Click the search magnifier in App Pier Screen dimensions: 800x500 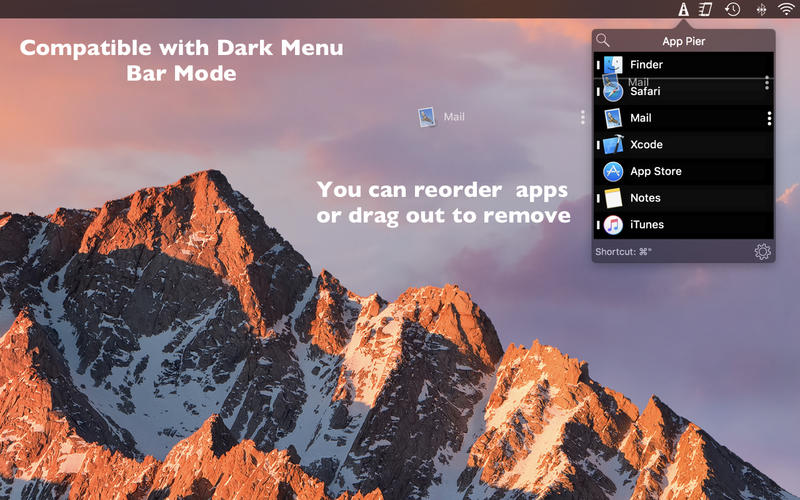tap(603, 41)
